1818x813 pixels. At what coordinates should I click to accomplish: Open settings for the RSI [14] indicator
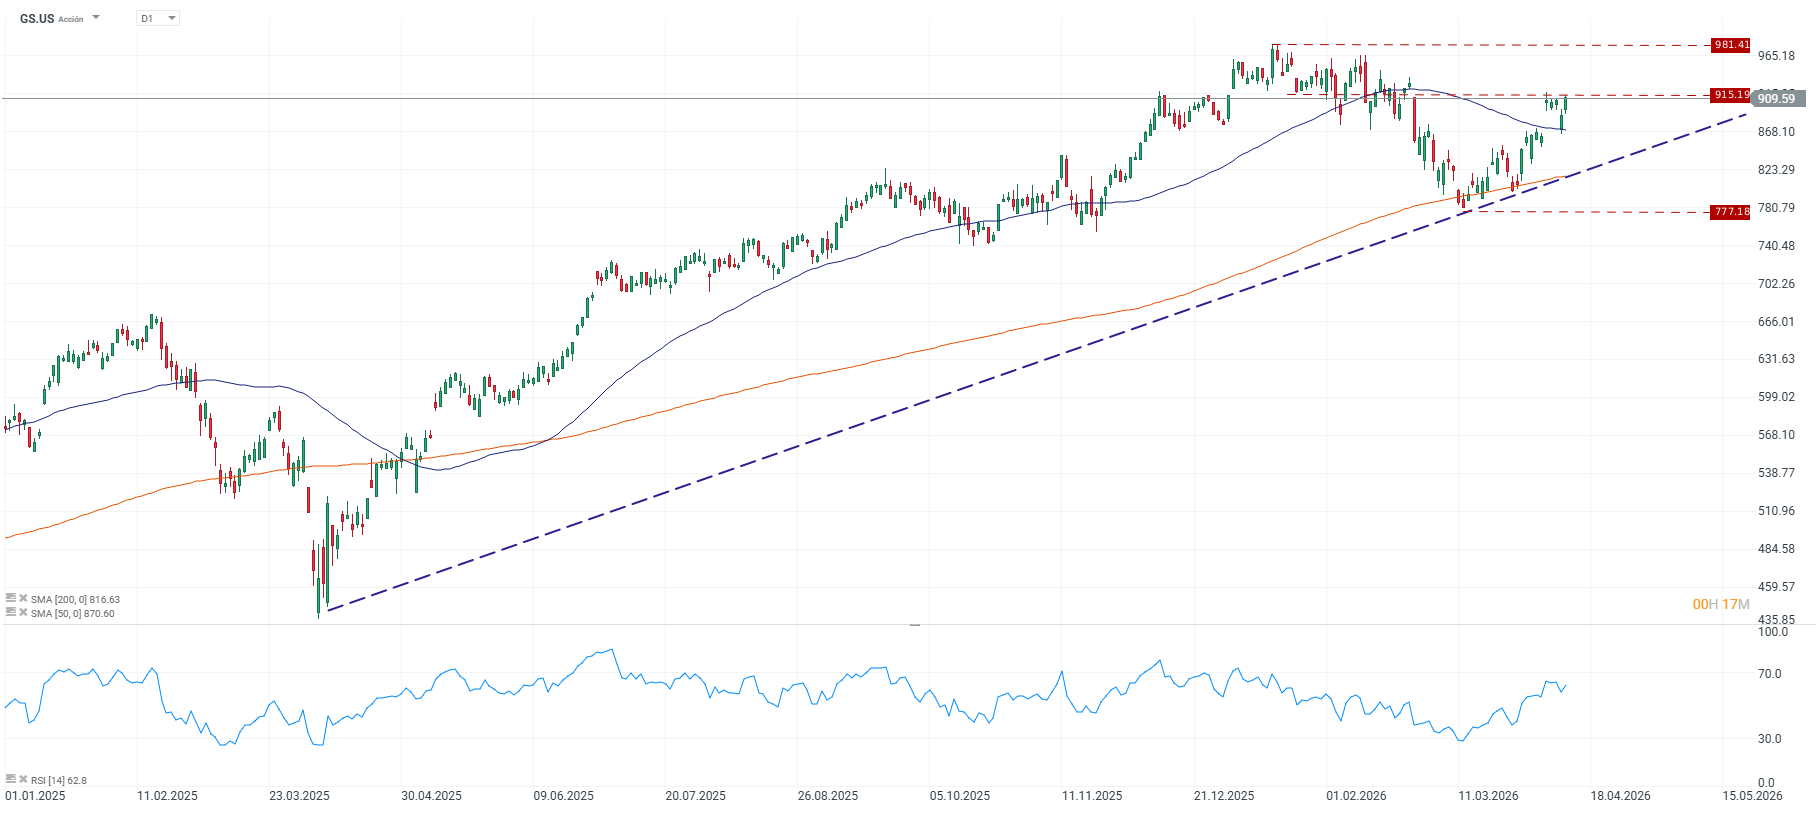point(11,780)
